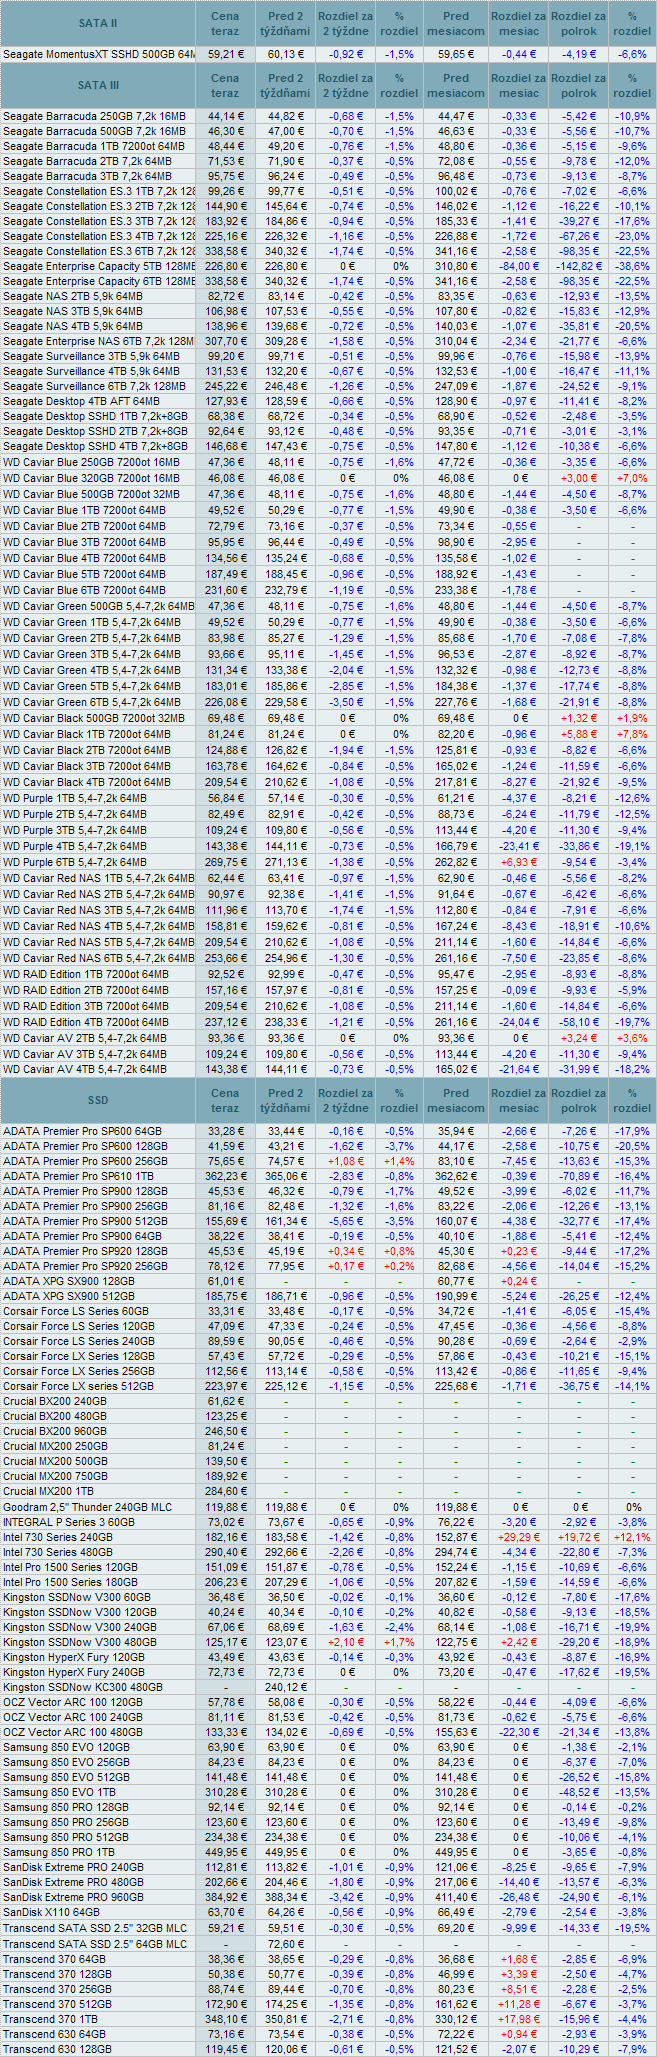Screen dimensions: 657x2057
Task: Select WD Caviar Red NAS 4TB row name
Action: pyautogui.click(x=99, y=926)
